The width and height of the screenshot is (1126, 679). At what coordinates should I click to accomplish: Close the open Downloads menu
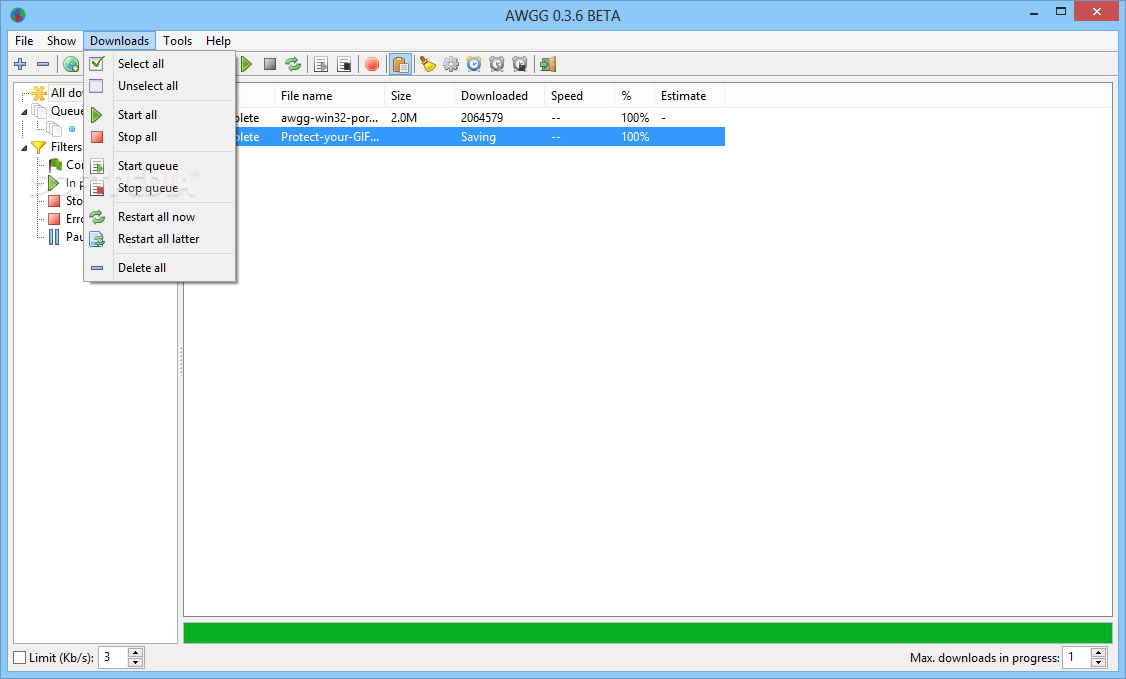click(x=119, y=41)
